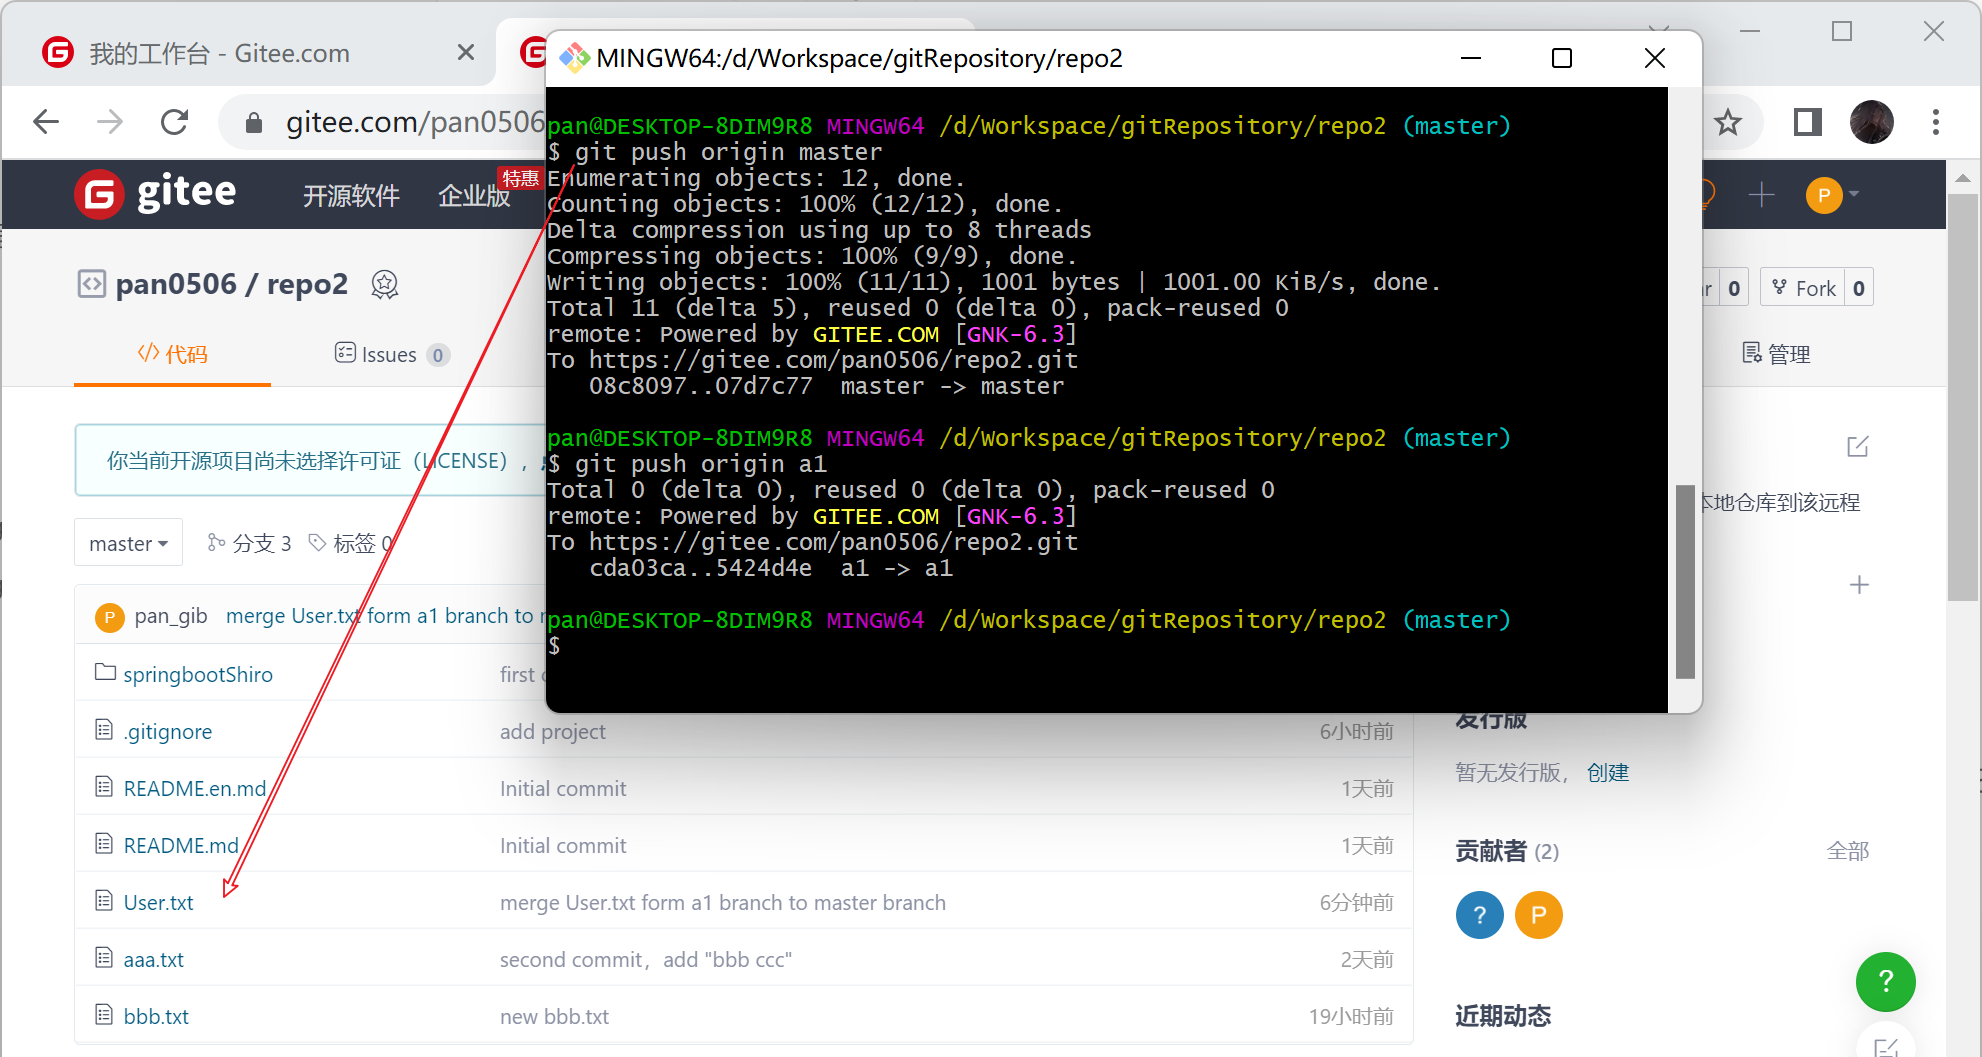This screenshot has width=1982, height=1057.
Task: Fork the repository
Action: [x=1804, y=288]
